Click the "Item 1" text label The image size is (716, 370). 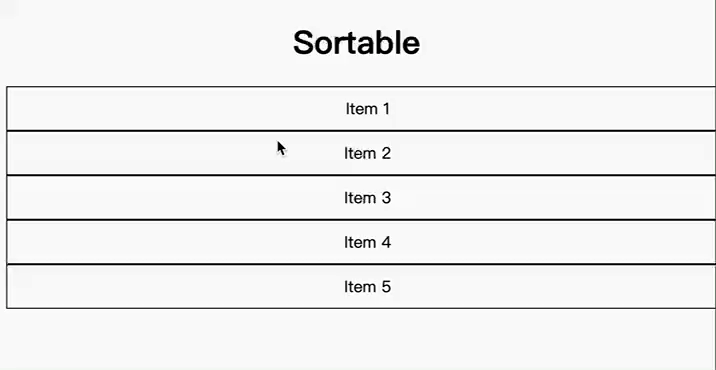coord(368,109)
